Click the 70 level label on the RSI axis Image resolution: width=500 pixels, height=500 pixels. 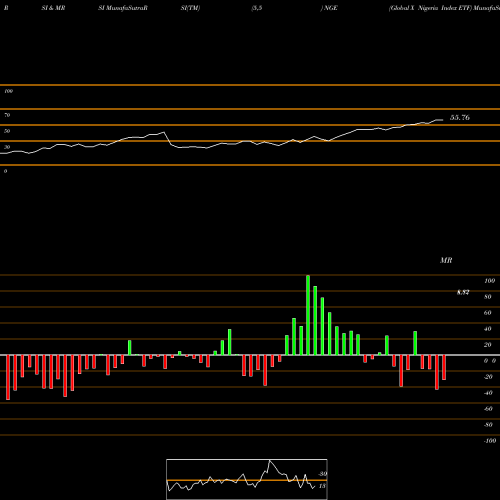(7, 115)
